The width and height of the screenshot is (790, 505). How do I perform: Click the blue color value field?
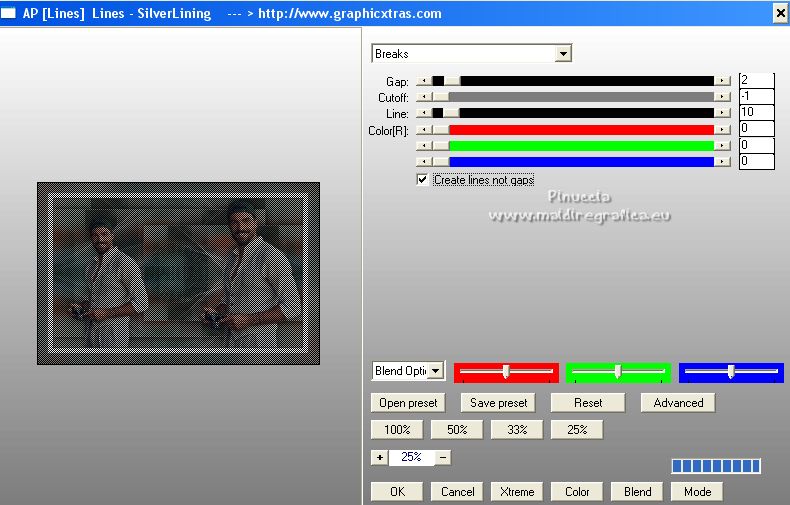756,161
